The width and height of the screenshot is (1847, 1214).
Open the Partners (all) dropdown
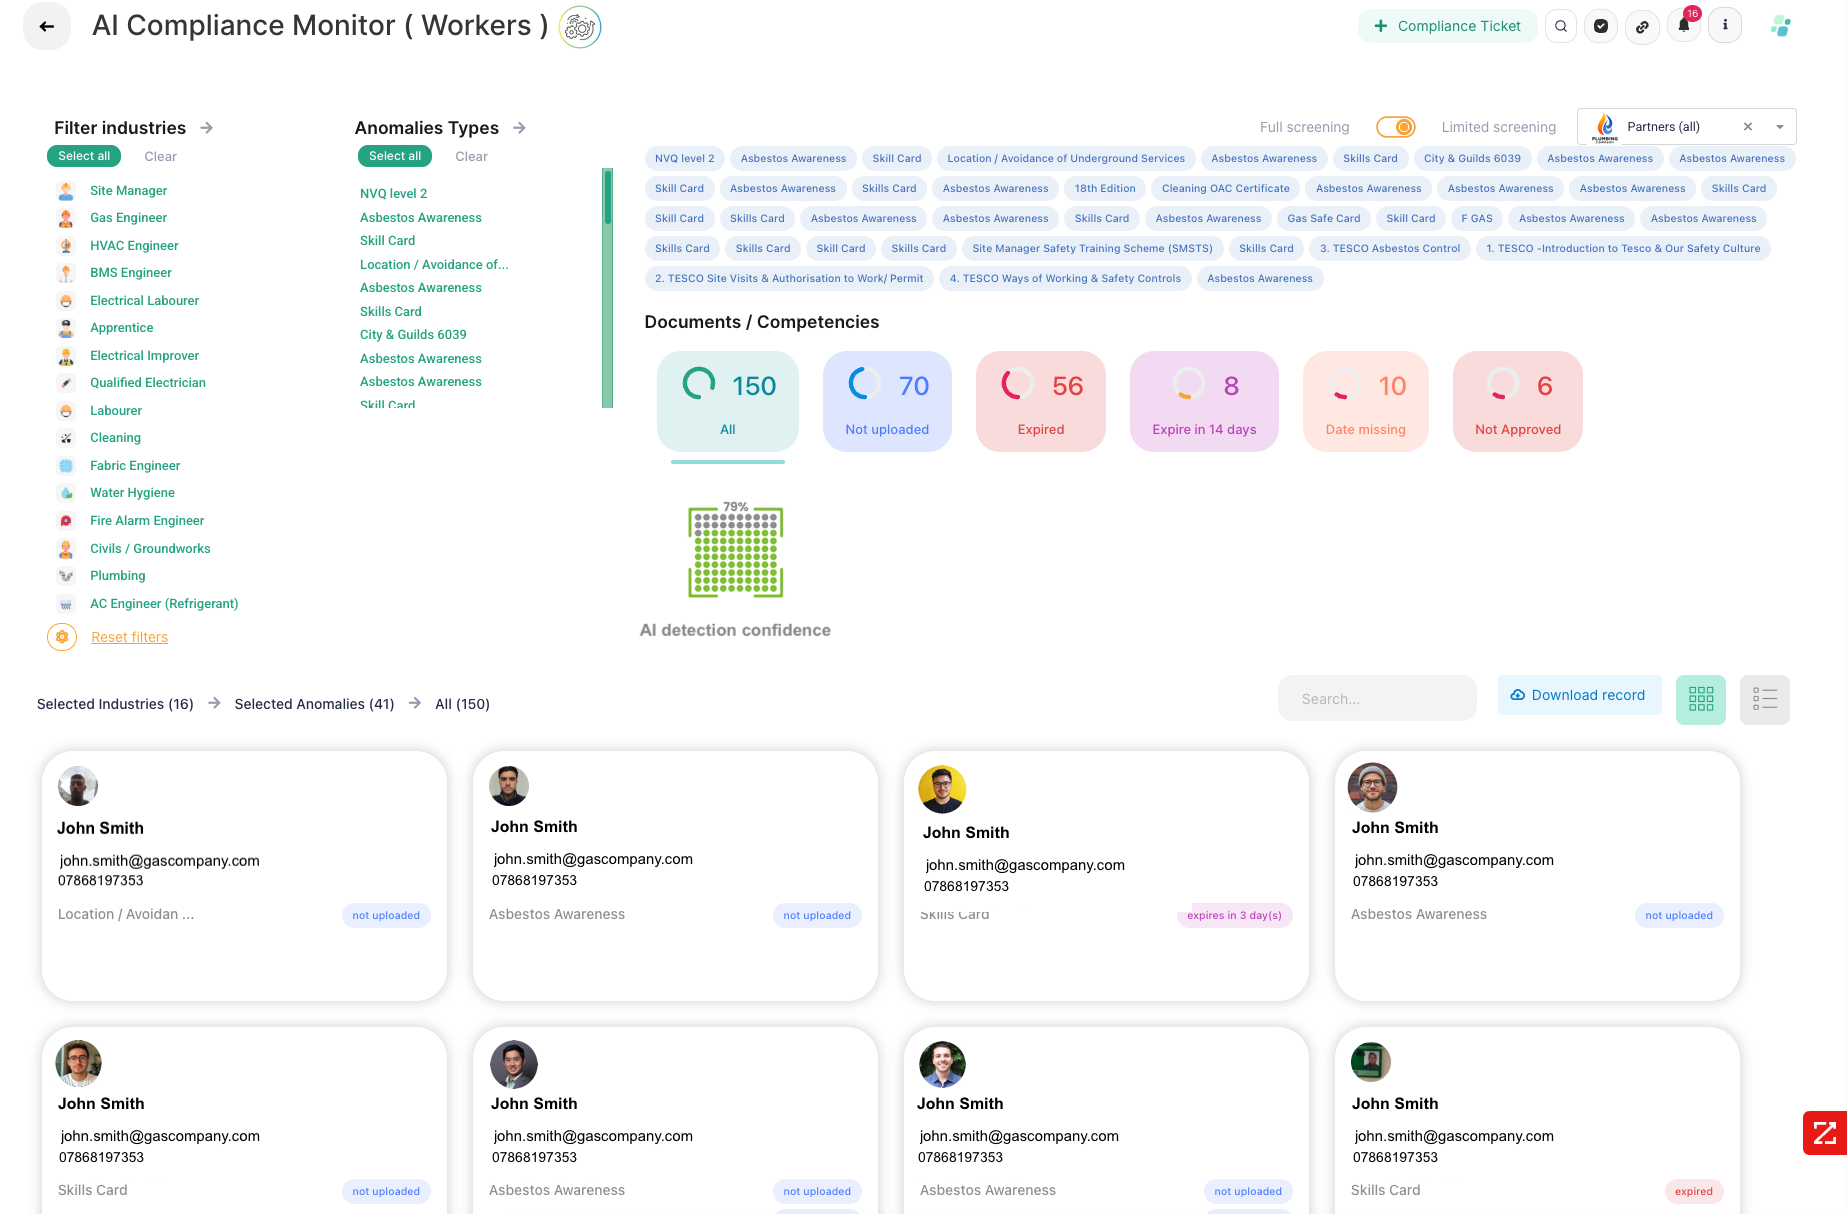(1780, 127)
